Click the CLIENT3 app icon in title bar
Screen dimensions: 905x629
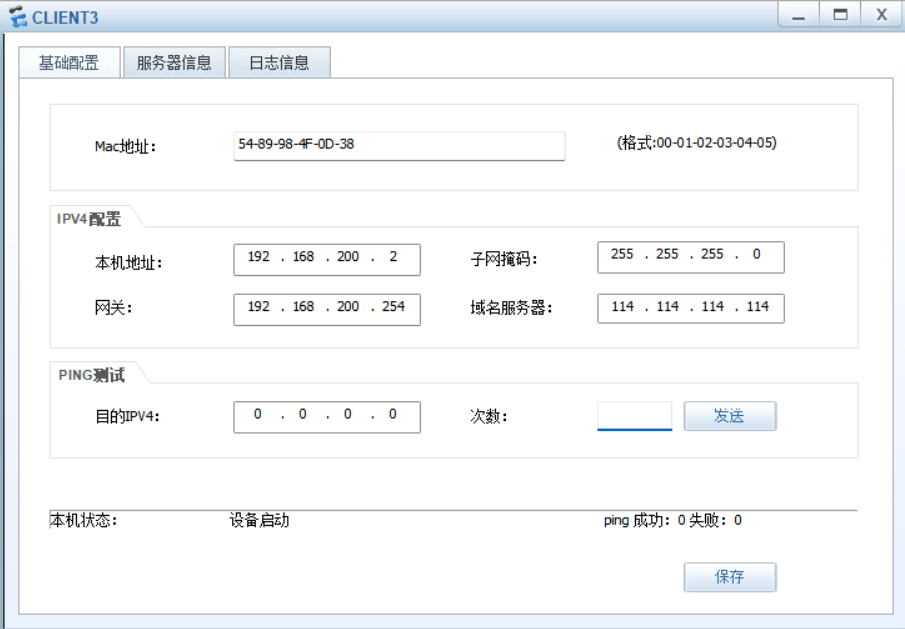(x=18, y=17)
